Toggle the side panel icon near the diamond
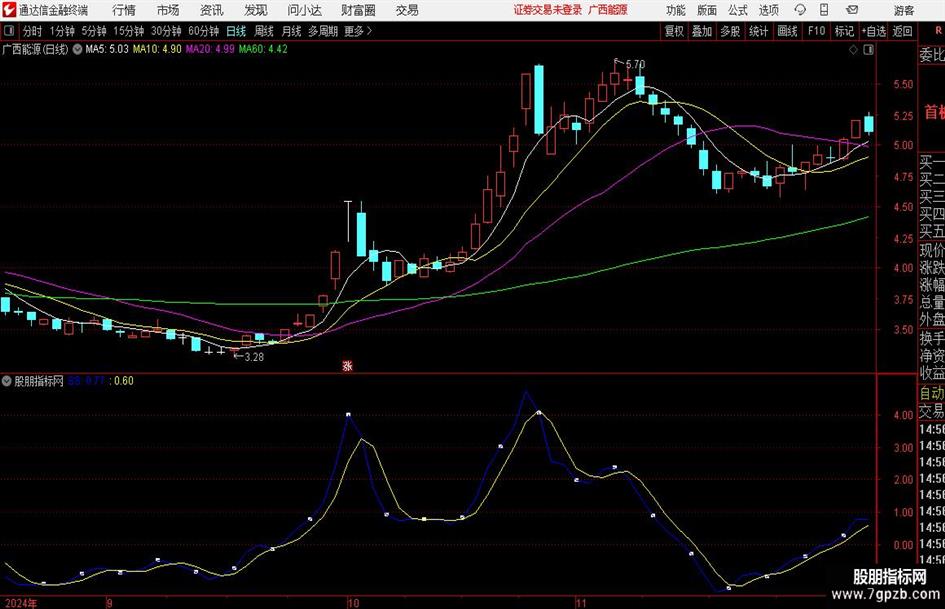945x609 pixels. click(x=868, y=50)
